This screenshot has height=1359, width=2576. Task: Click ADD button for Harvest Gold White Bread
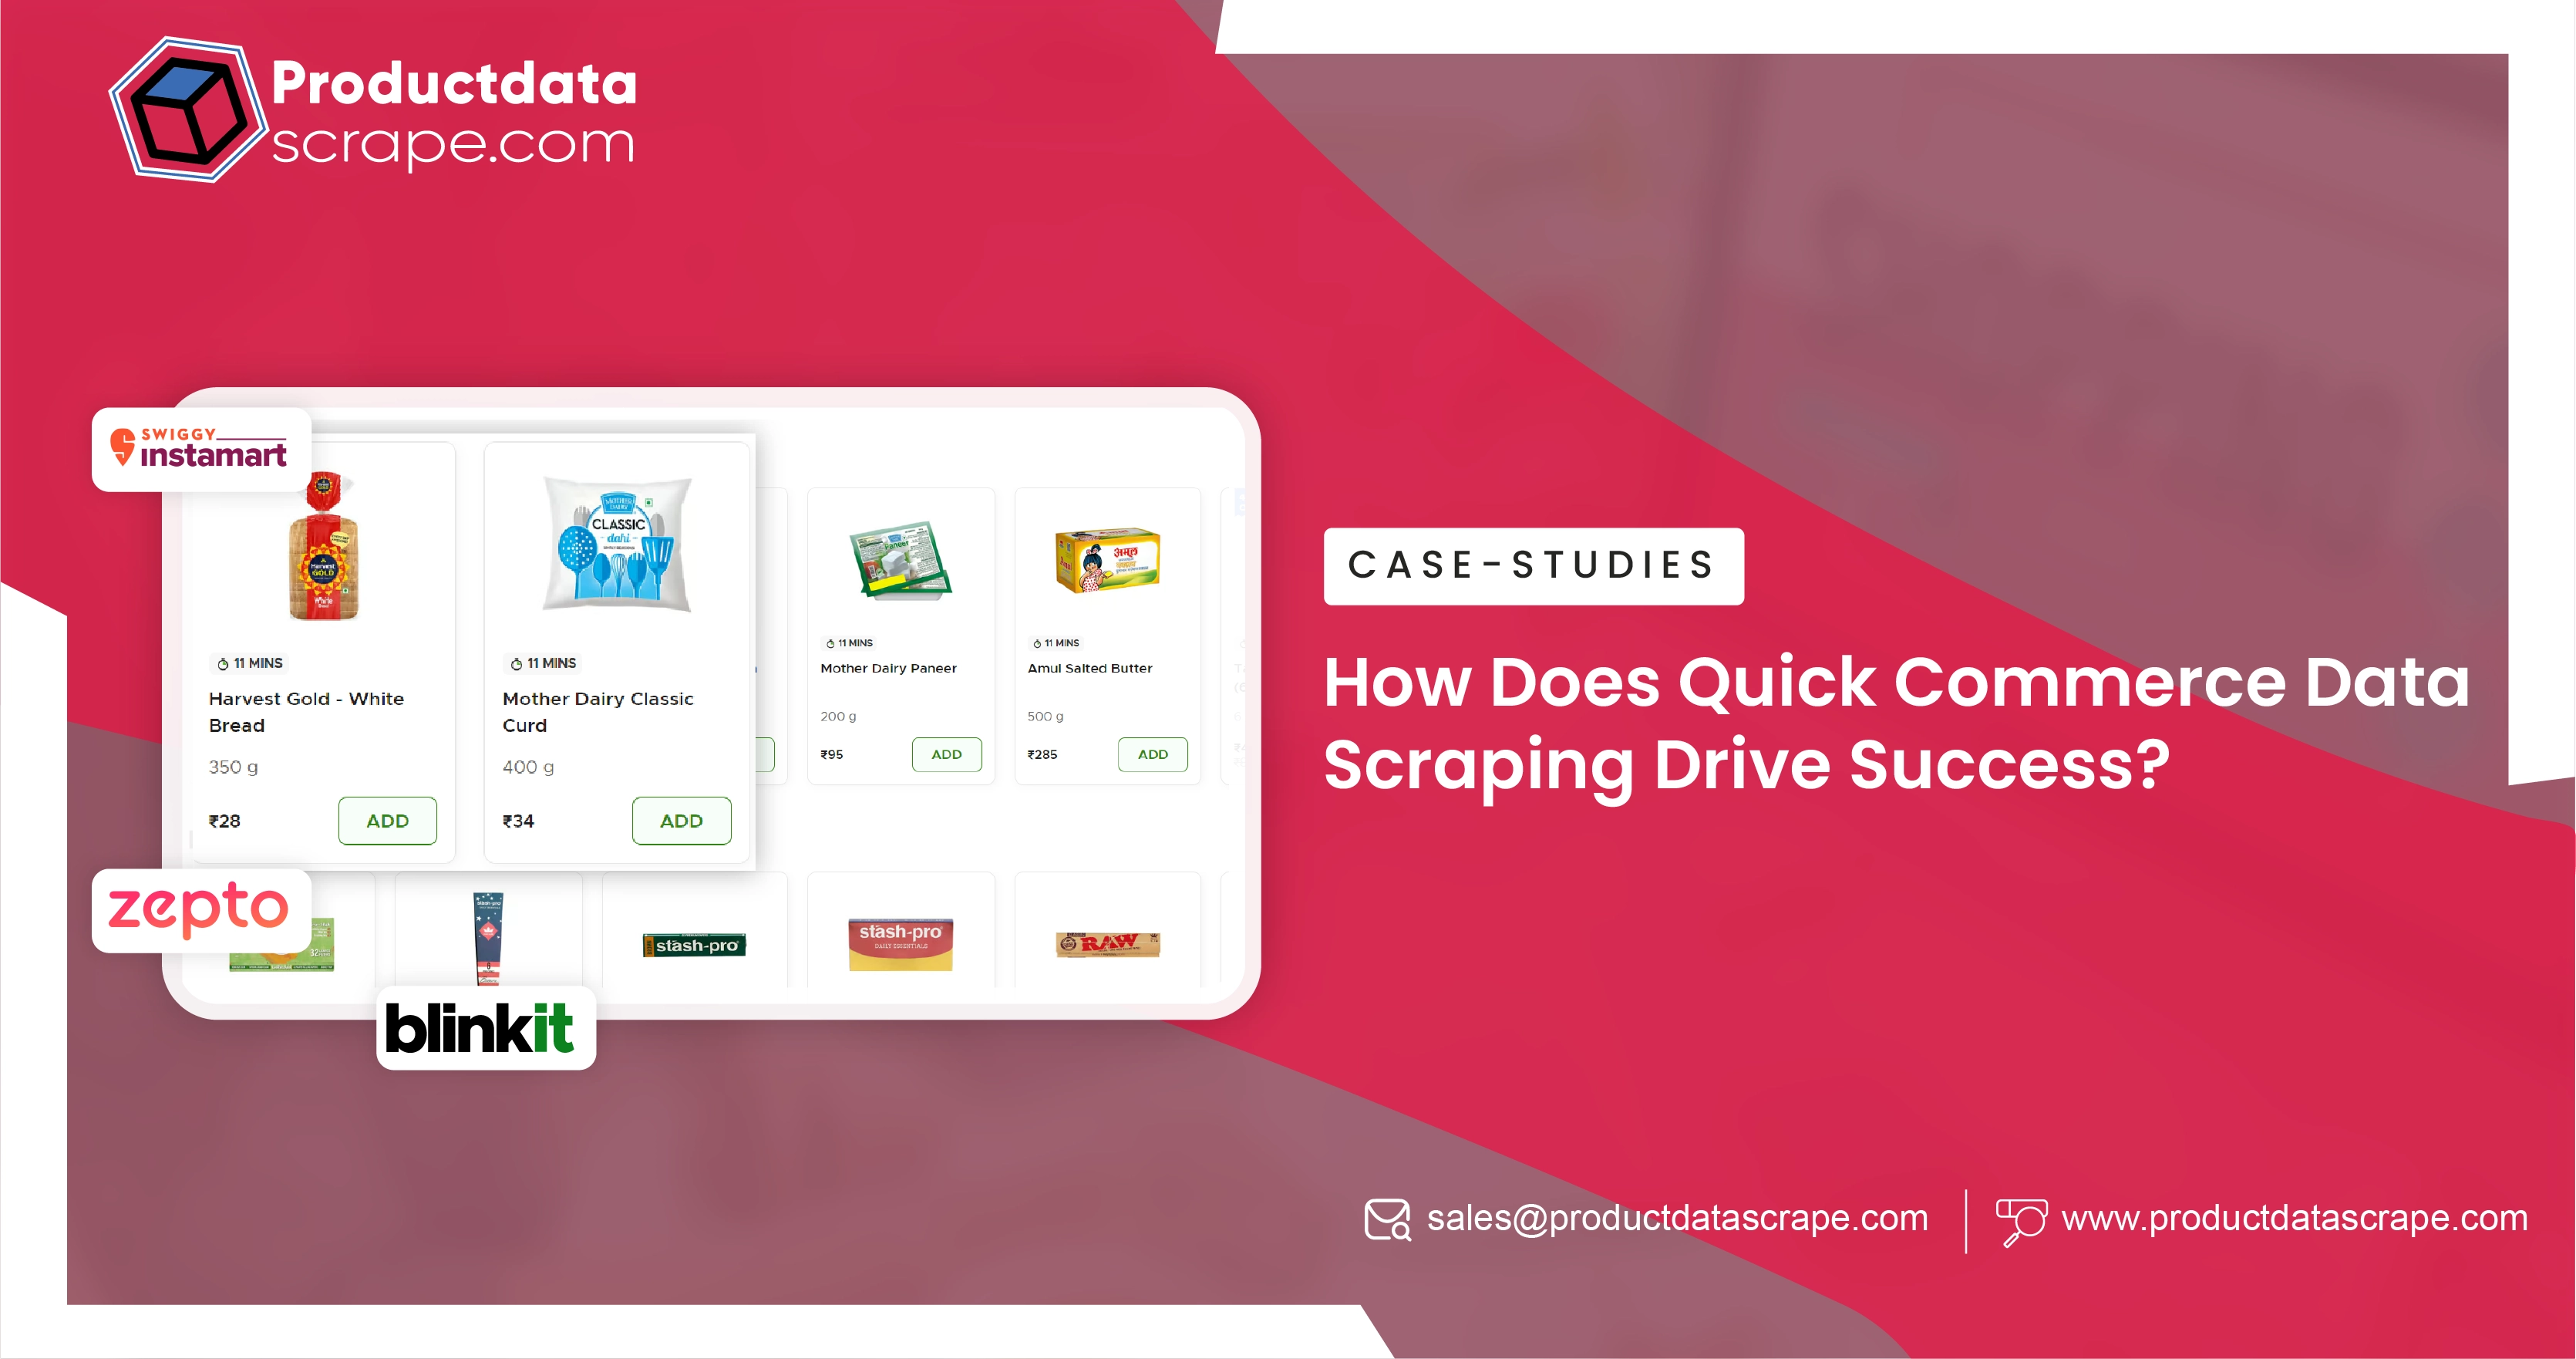pyautogui.click(x=387, y=818)
